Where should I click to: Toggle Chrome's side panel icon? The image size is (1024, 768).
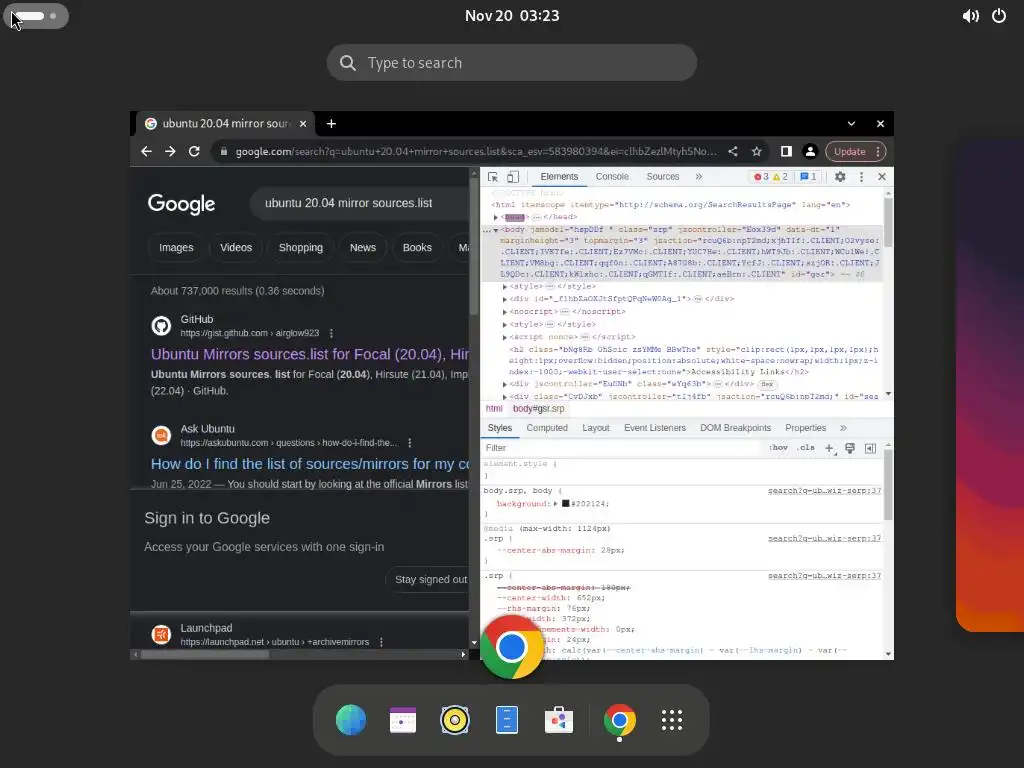click(786, 152)
